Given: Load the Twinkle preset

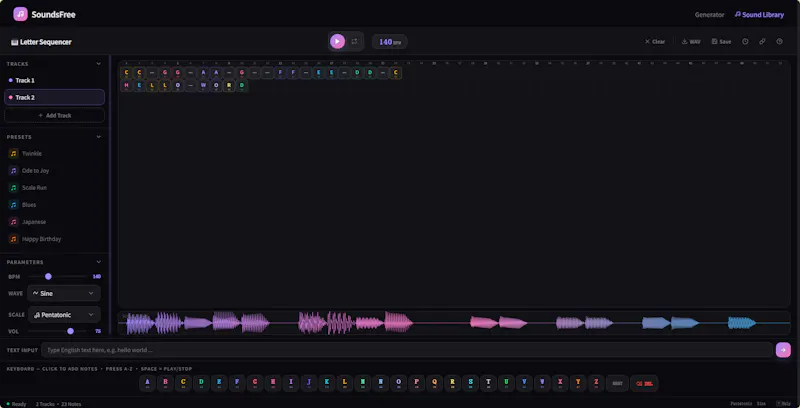Looking at the screenshot, I should [x=55, y=154].
